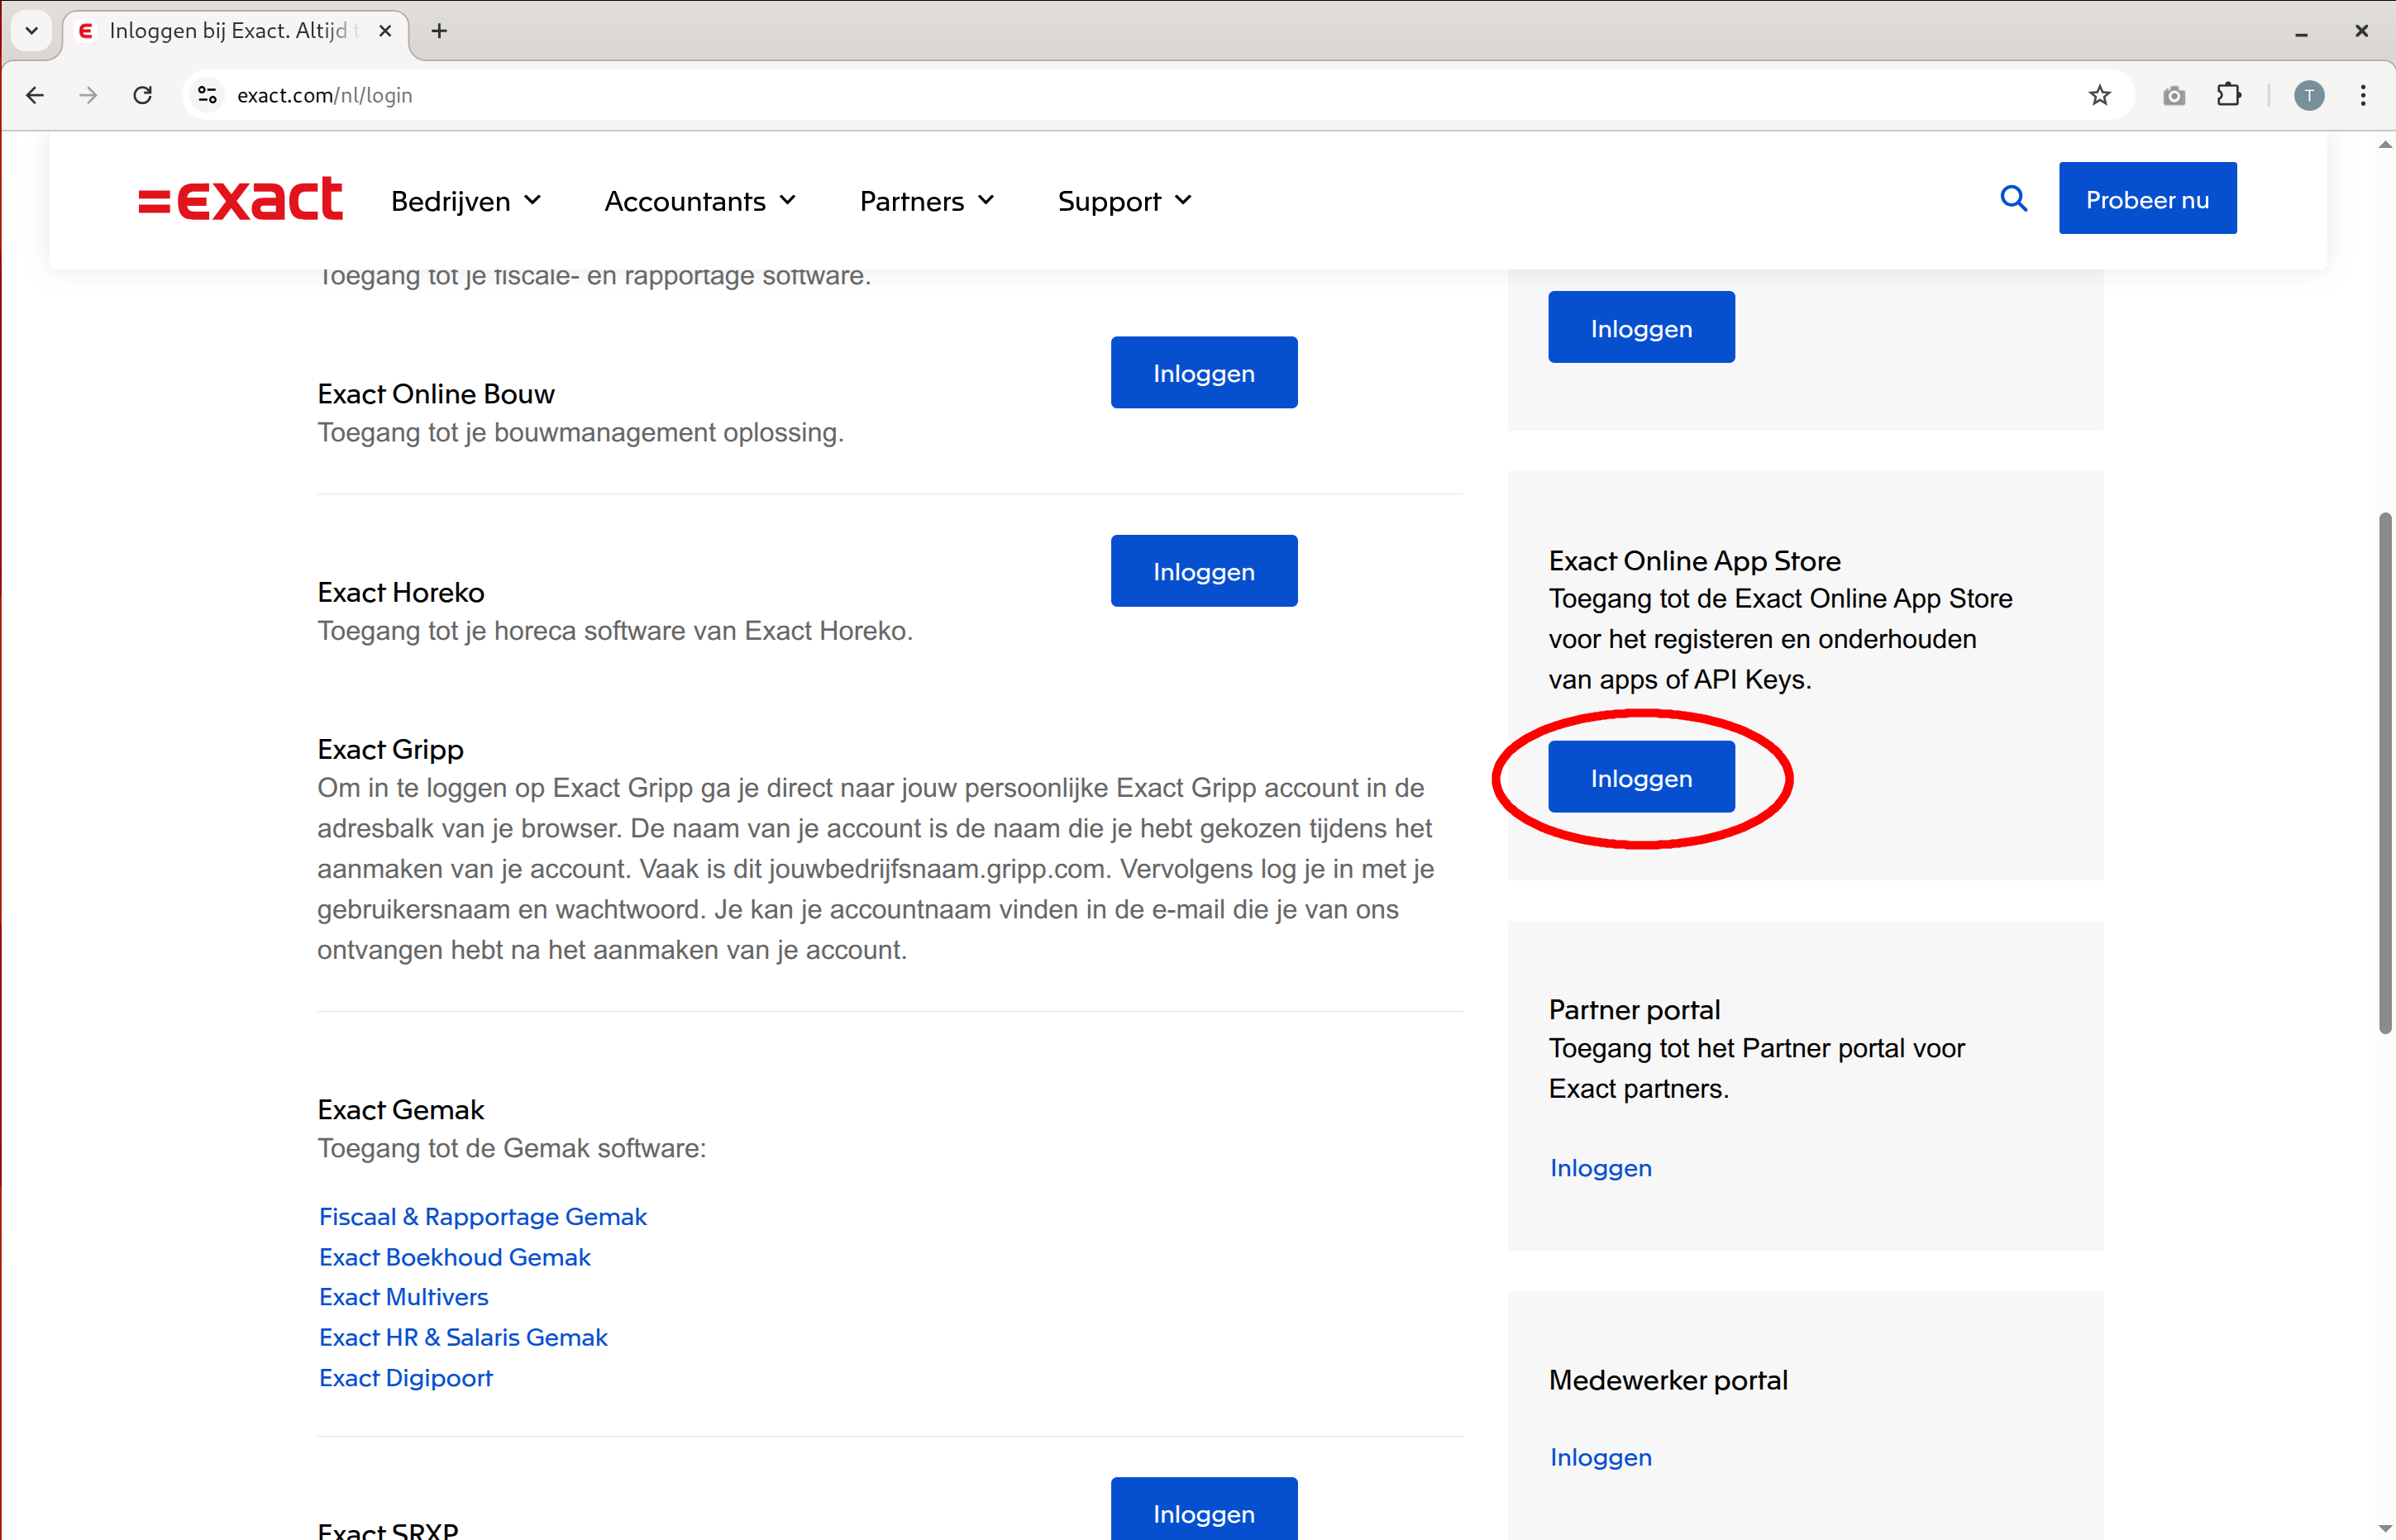This screenshot has width=2396, height=1540.
Task: Open the site search magnifier icon
Action: point(2013,199)
